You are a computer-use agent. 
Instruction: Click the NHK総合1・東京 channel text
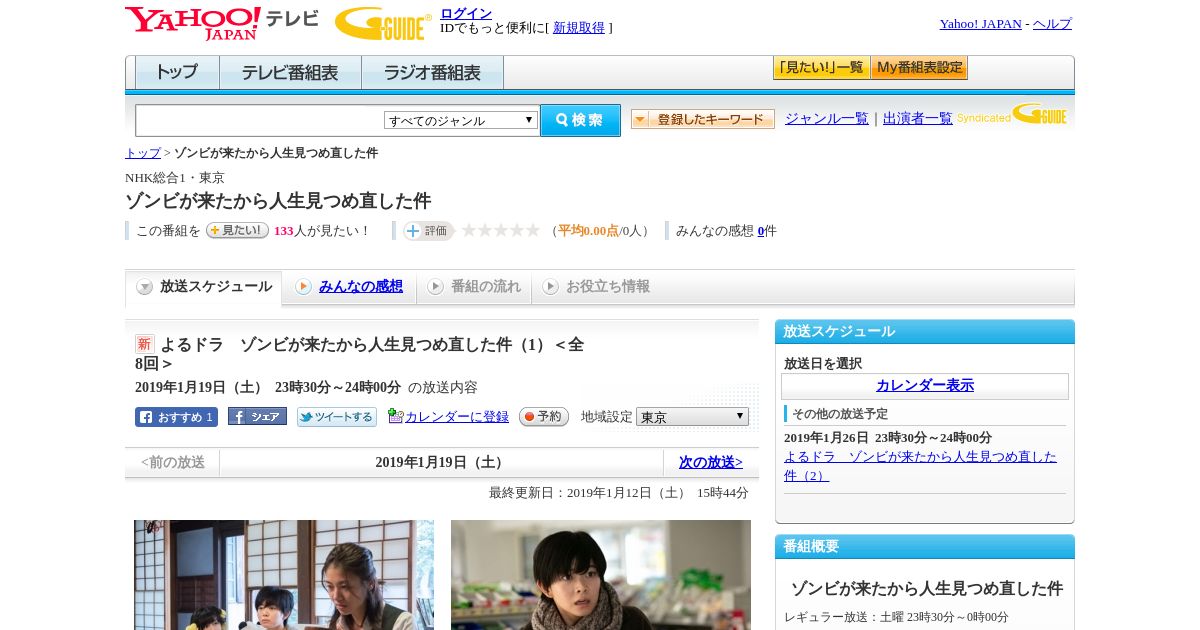(x=175, y=177)
